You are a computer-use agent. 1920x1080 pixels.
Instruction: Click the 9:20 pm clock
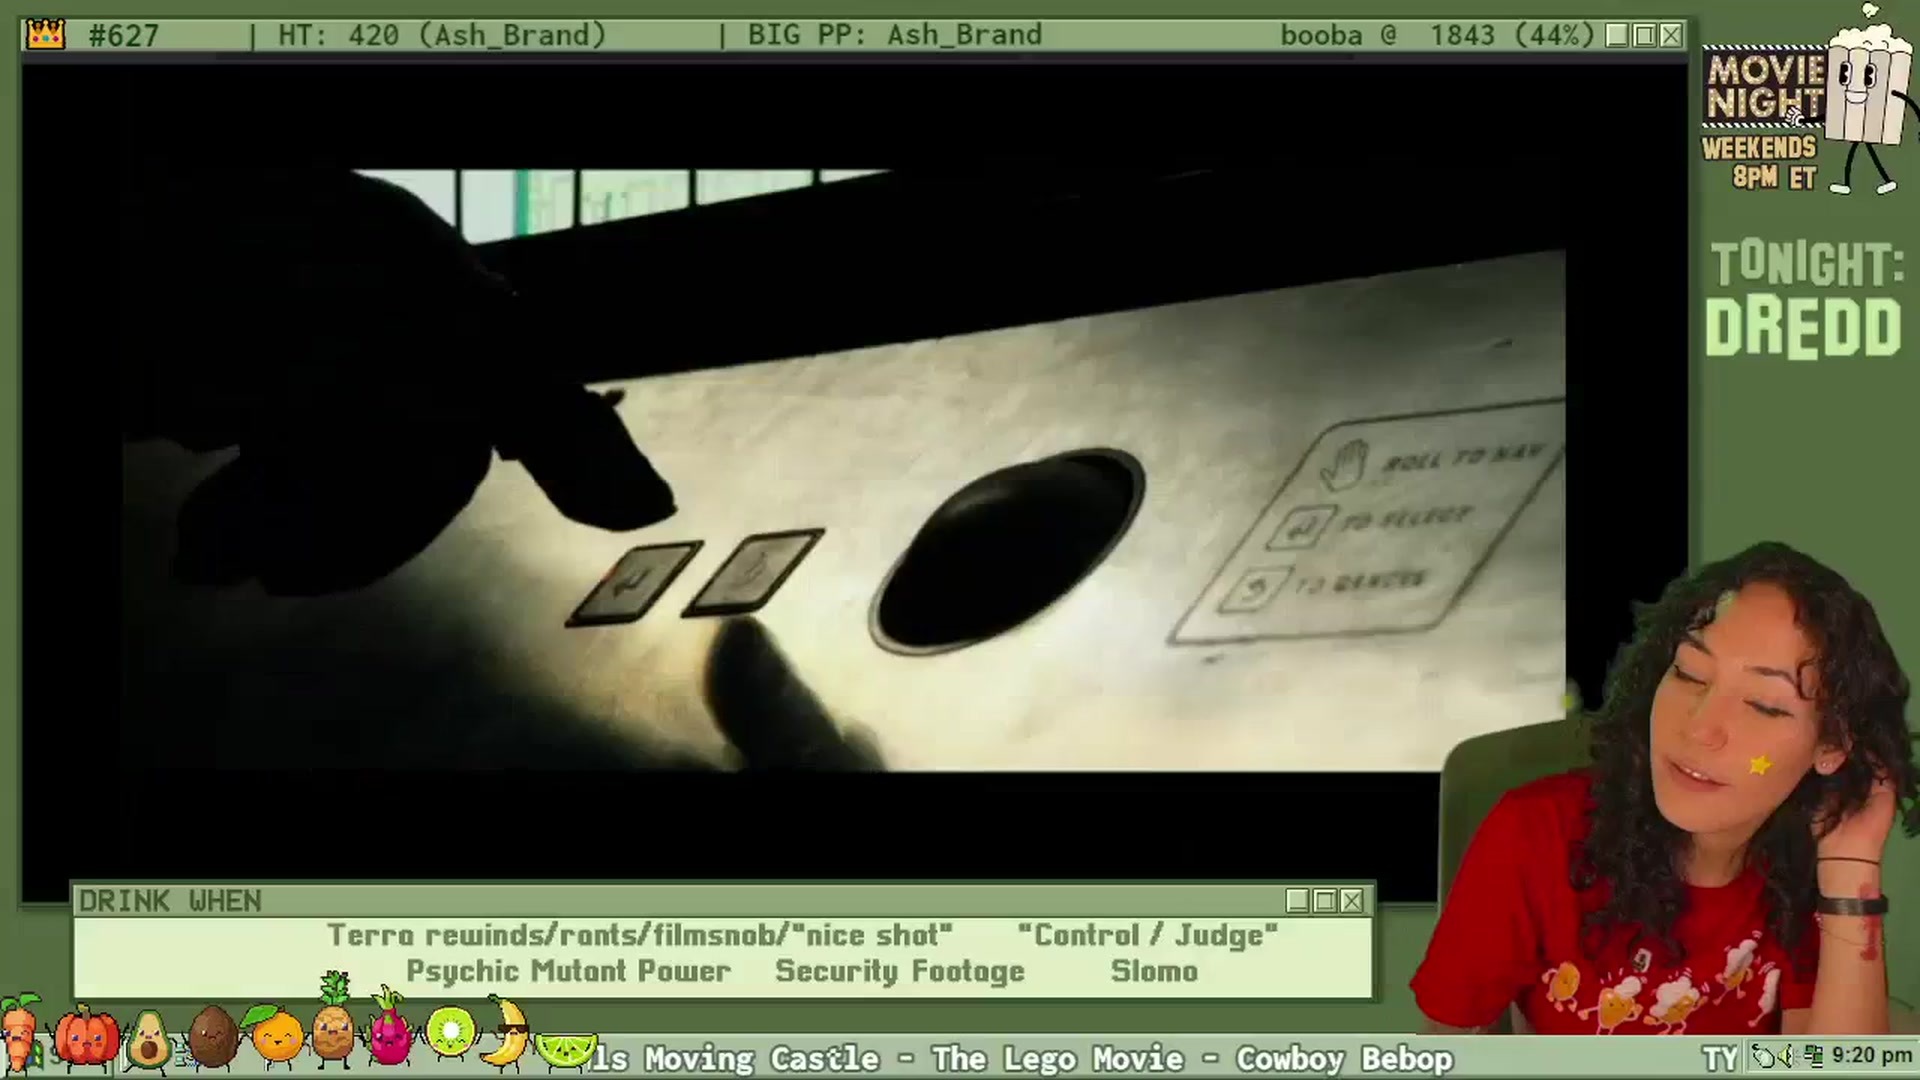click(x=1872, y=1056)
